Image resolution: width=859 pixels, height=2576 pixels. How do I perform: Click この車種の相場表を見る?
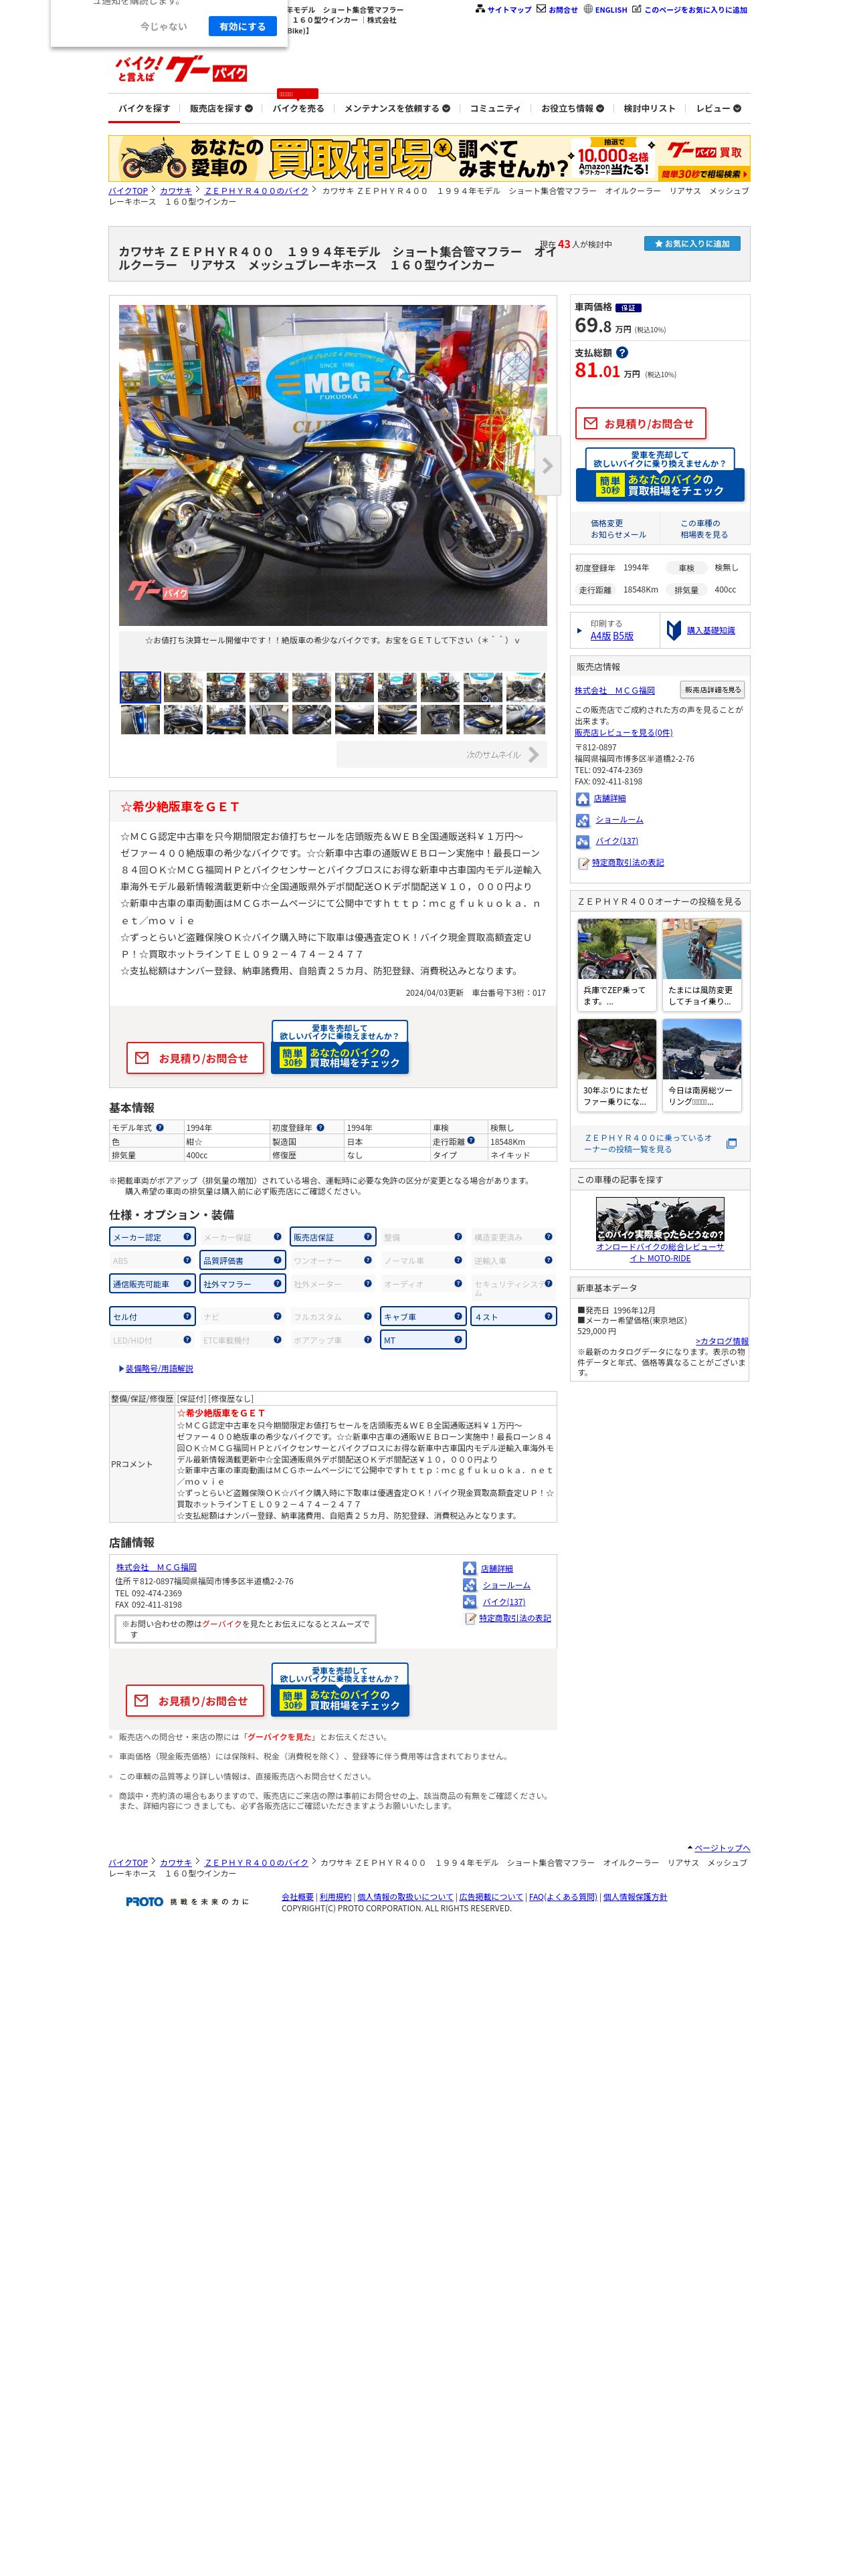click(x=704, y=528)
